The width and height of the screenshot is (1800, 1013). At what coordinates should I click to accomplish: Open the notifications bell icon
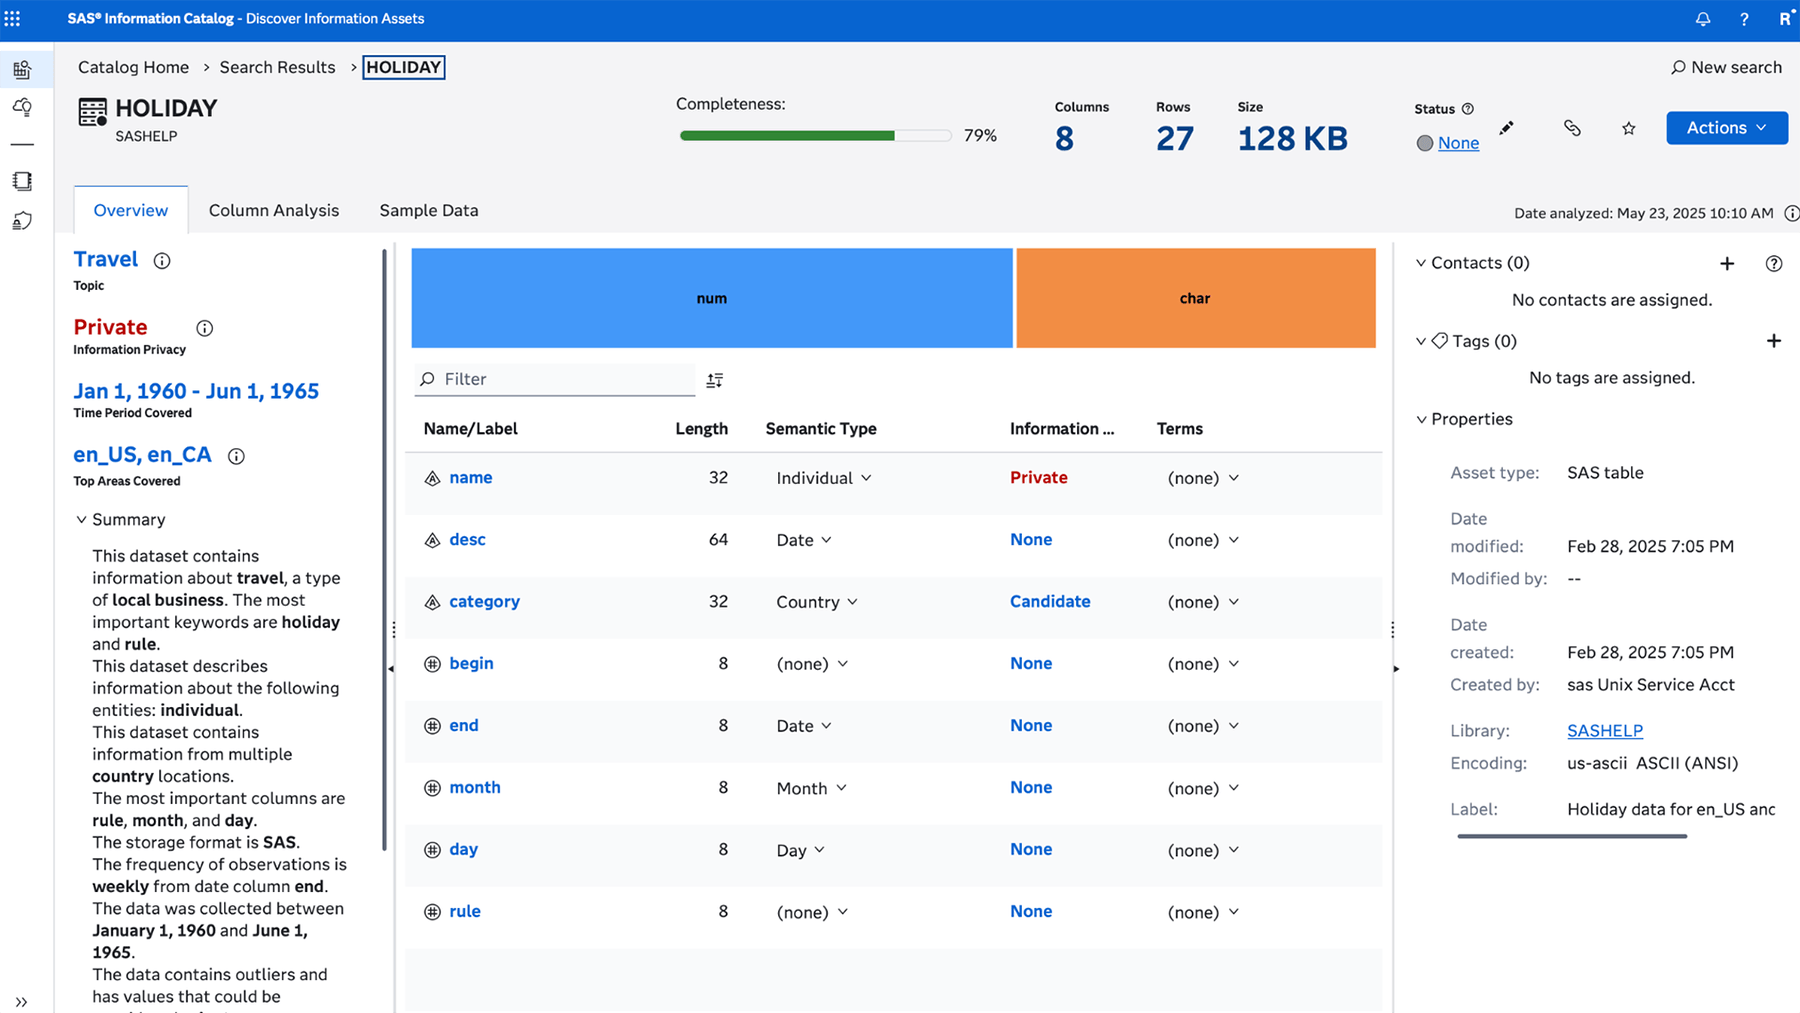(x=1703, y=19)
